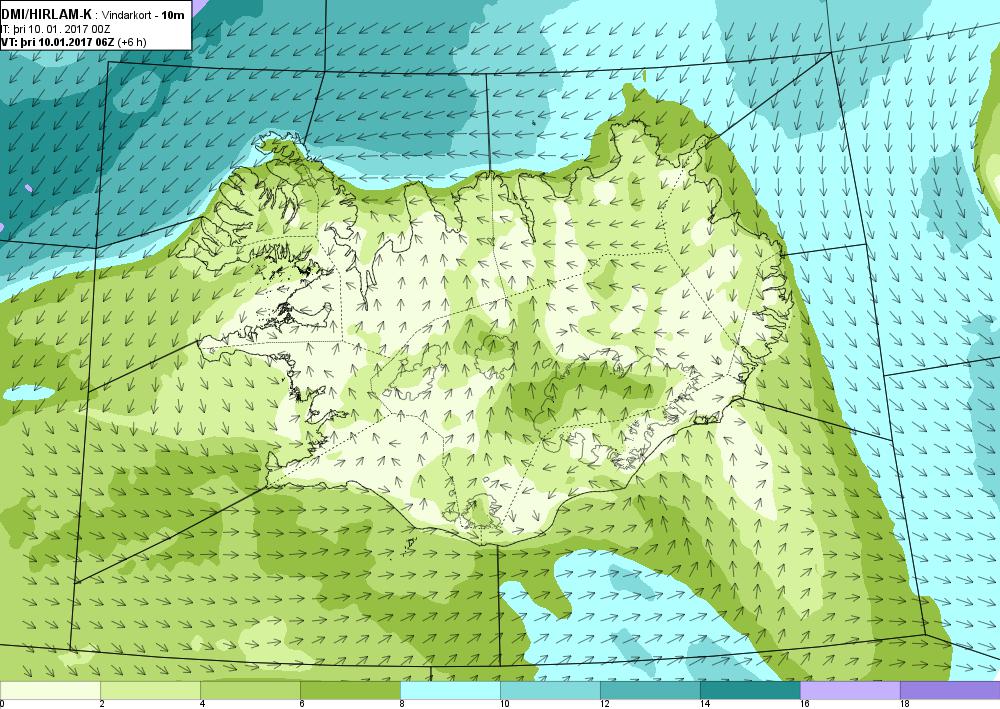Click the dark green 6–8 legend swatch
Viewport: 1000px width, 709px height.
350,690
